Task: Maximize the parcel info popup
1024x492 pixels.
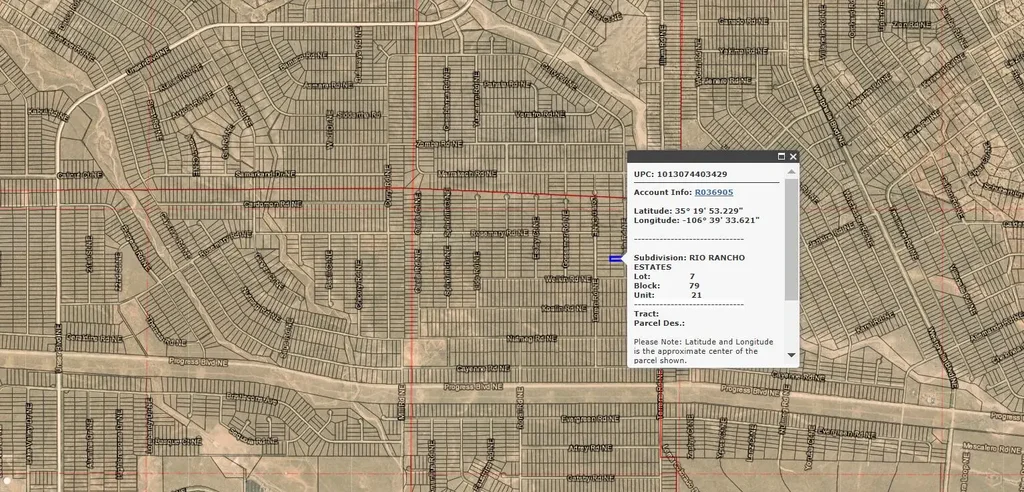Action: click(x=780, y=157)
